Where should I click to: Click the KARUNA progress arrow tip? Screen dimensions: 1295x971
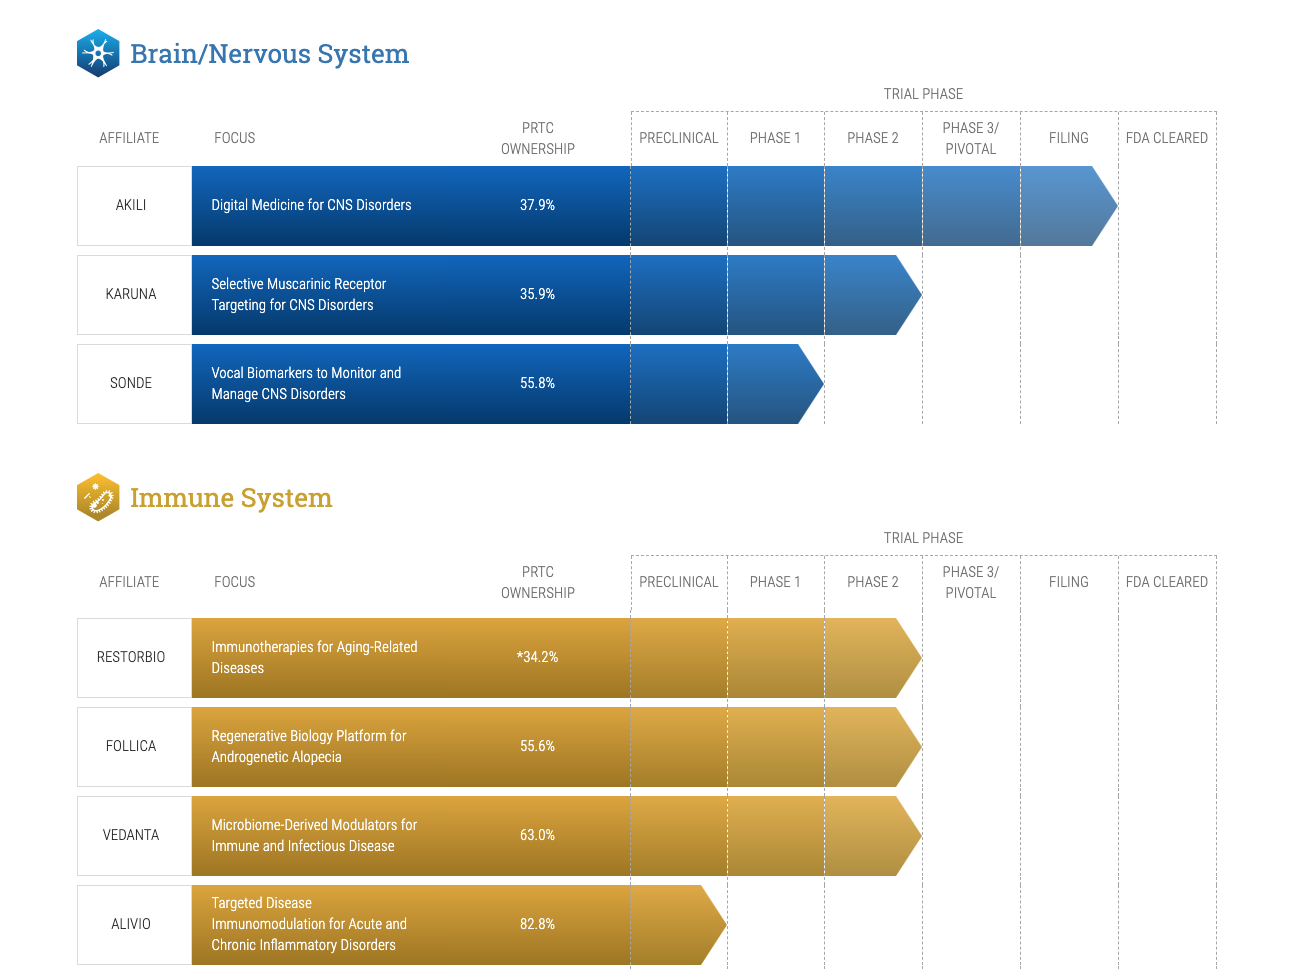pos(909,295)
